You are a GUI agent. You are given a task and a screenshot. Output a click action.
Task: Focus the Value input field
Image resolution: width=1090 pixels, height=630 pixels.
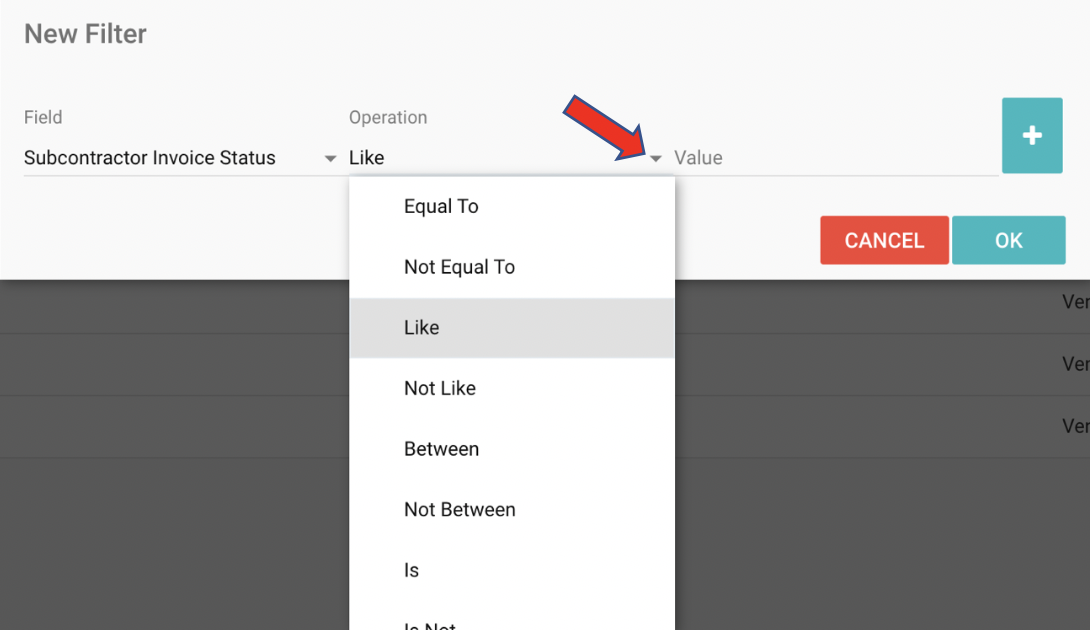tap(836, 158)
